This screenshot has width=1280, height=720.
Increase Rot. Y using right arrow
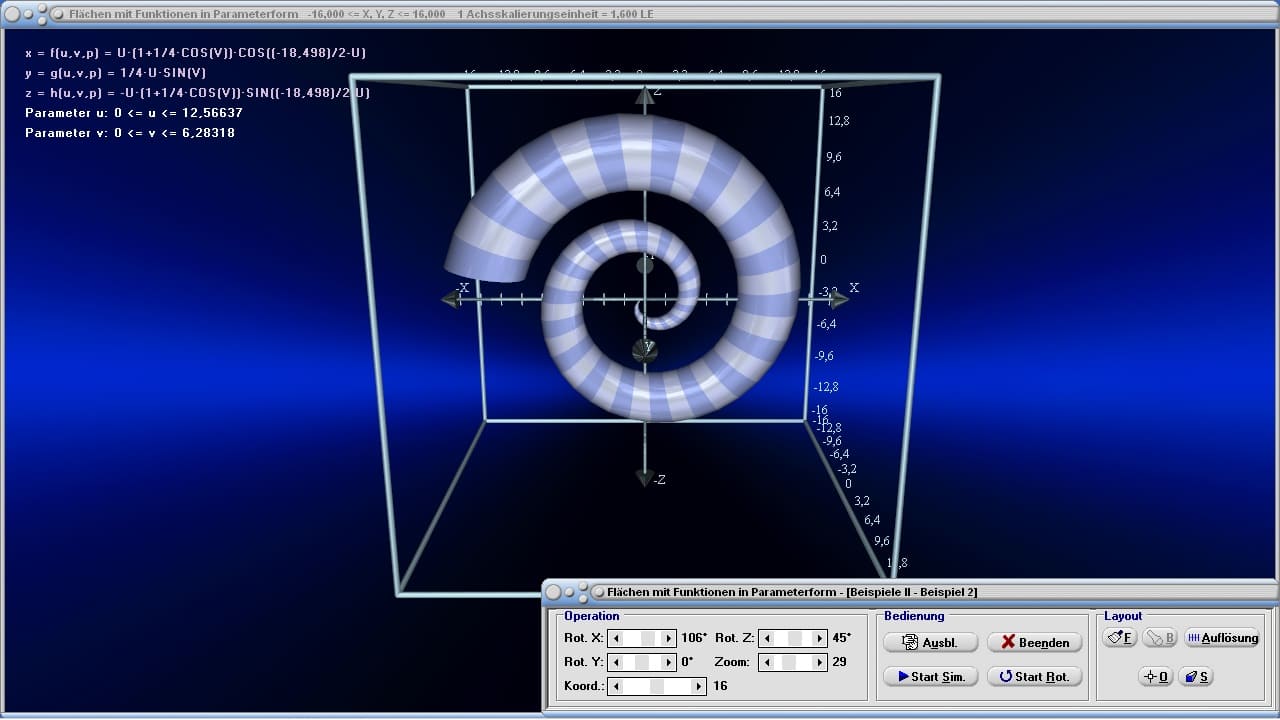(x=670, y=662)
